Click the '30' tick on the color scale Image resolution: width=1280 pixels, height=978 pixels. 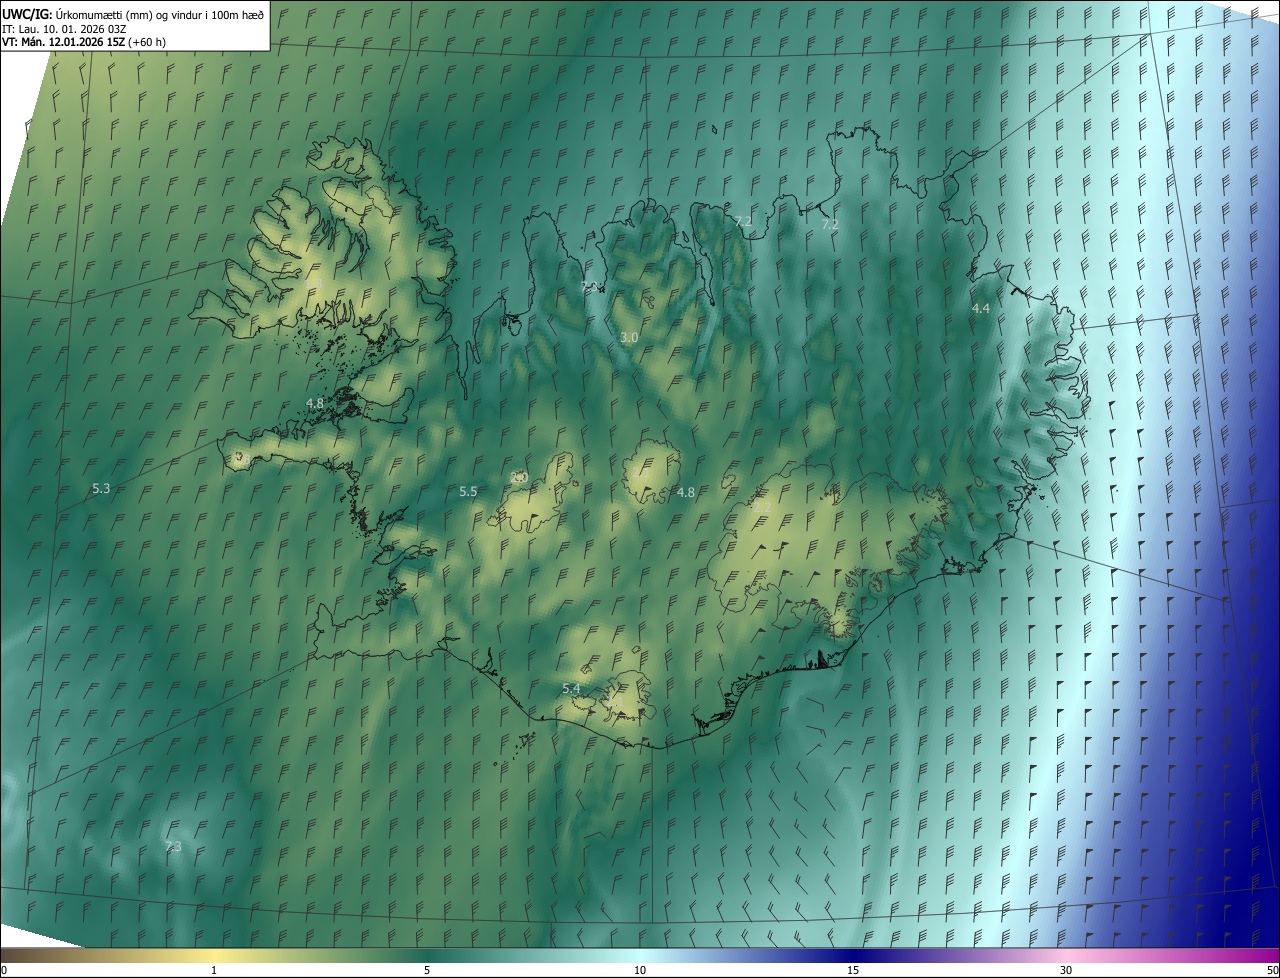tap(1066, 971)
